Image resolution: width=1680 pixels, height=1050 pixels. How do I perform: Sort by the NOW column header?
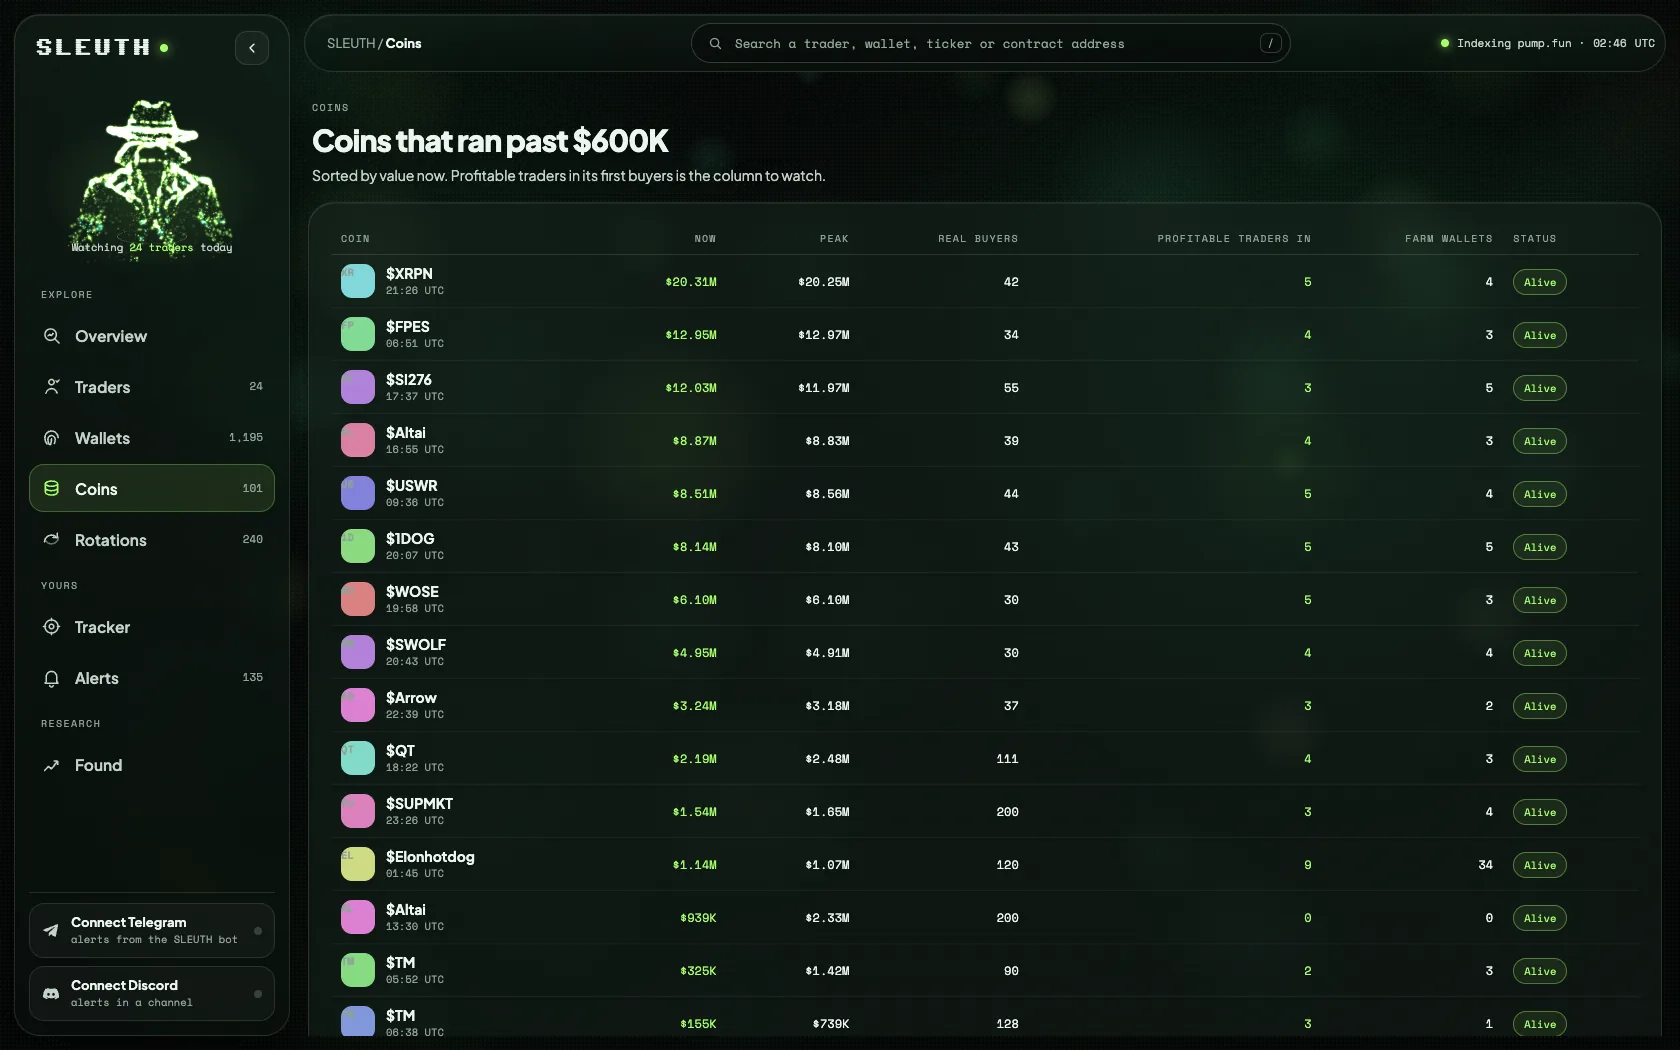[705, 239]
